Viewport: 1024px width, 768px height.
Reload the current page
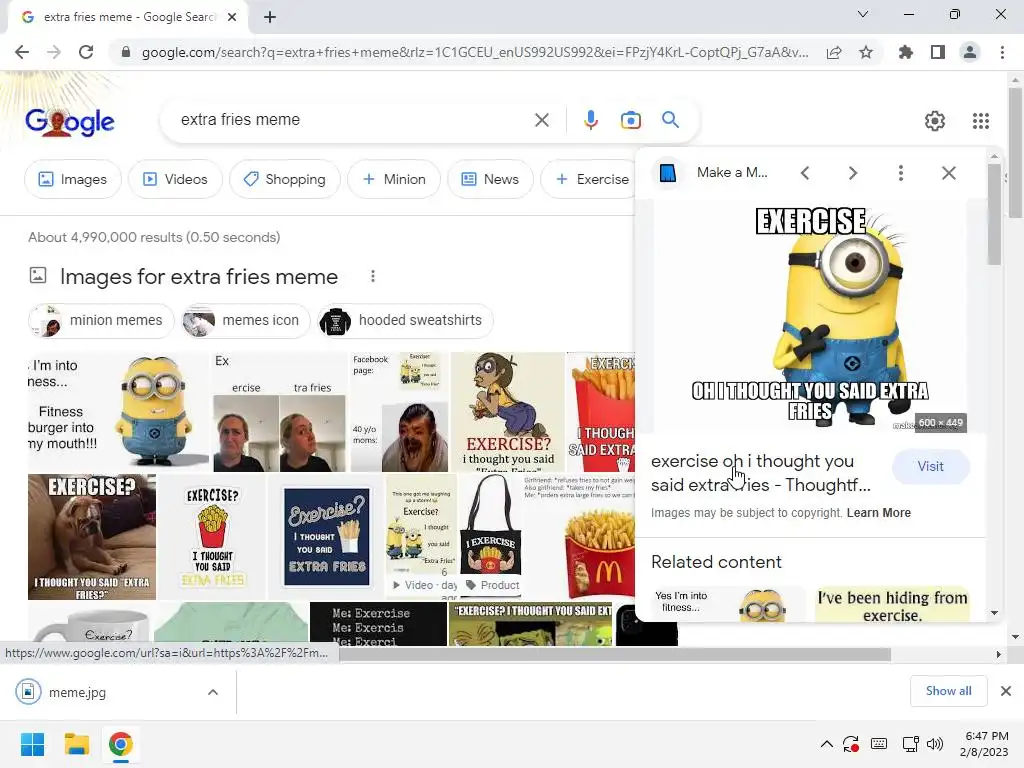point(86,52)
